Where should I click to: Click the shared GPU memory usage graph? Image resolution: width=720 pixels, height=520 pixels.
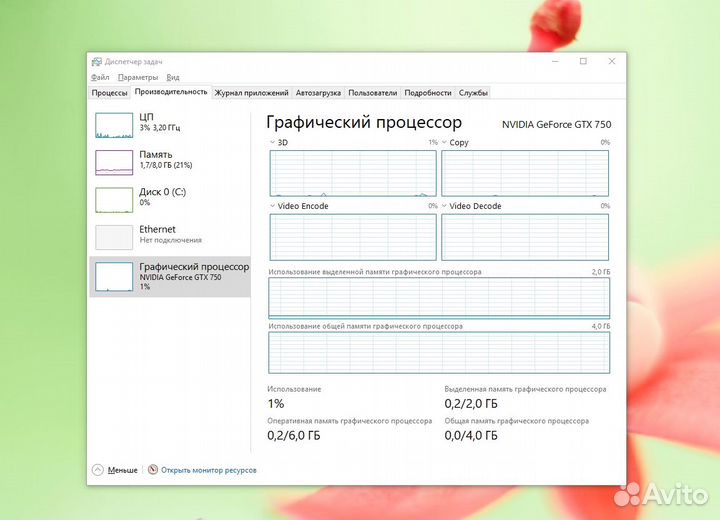point(439,352)
